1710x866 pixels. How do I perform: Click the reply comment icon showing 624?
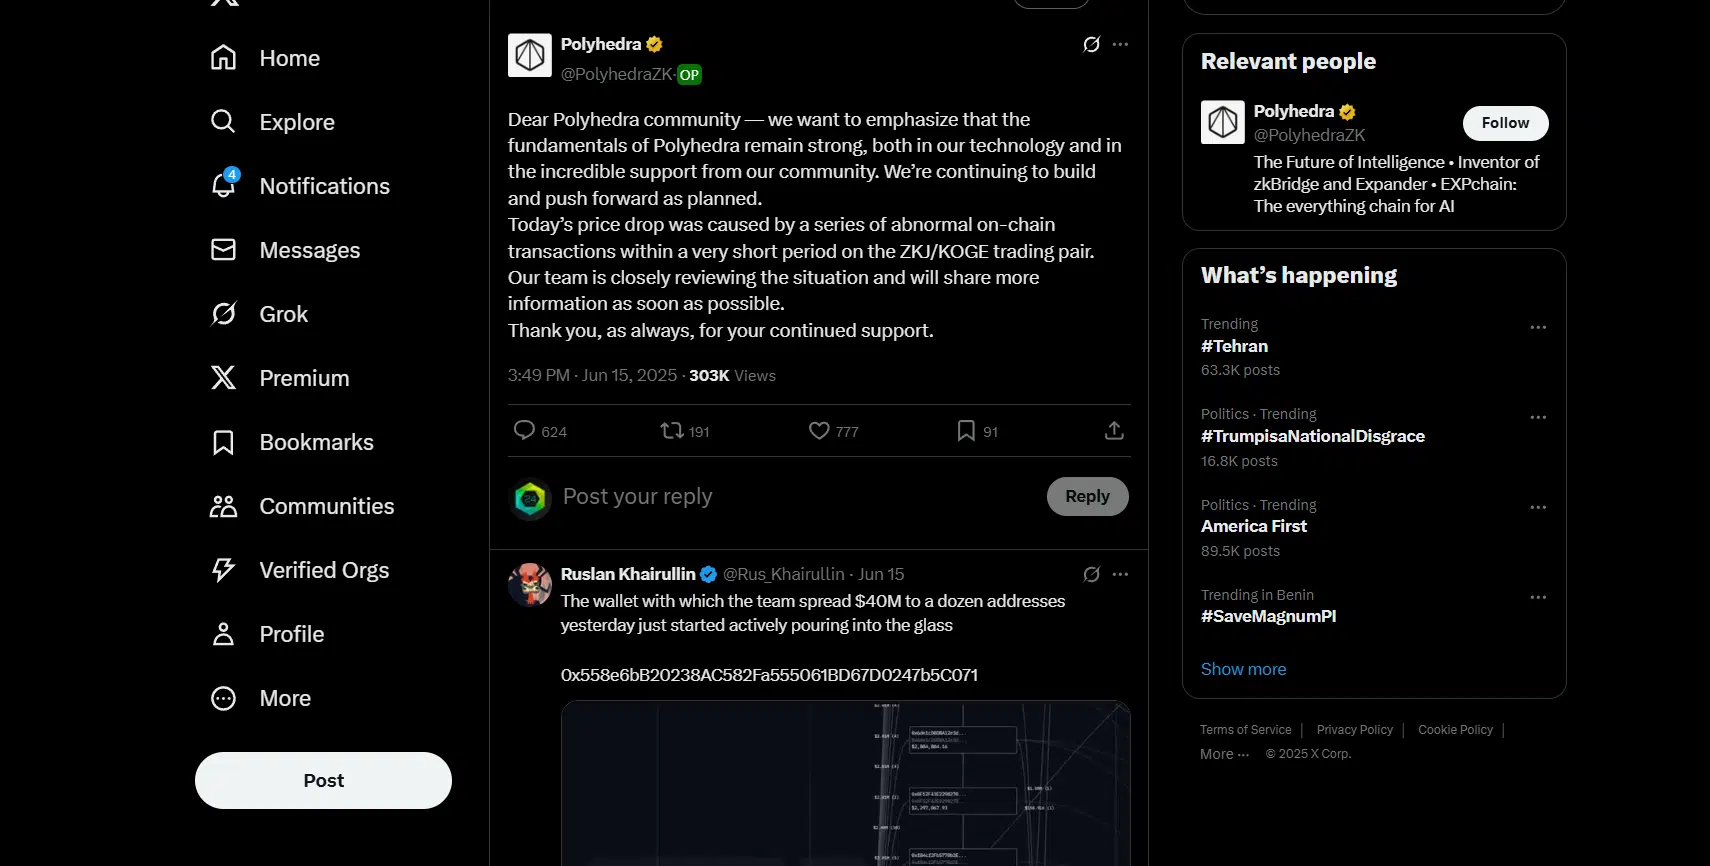(x=524, y=431)
